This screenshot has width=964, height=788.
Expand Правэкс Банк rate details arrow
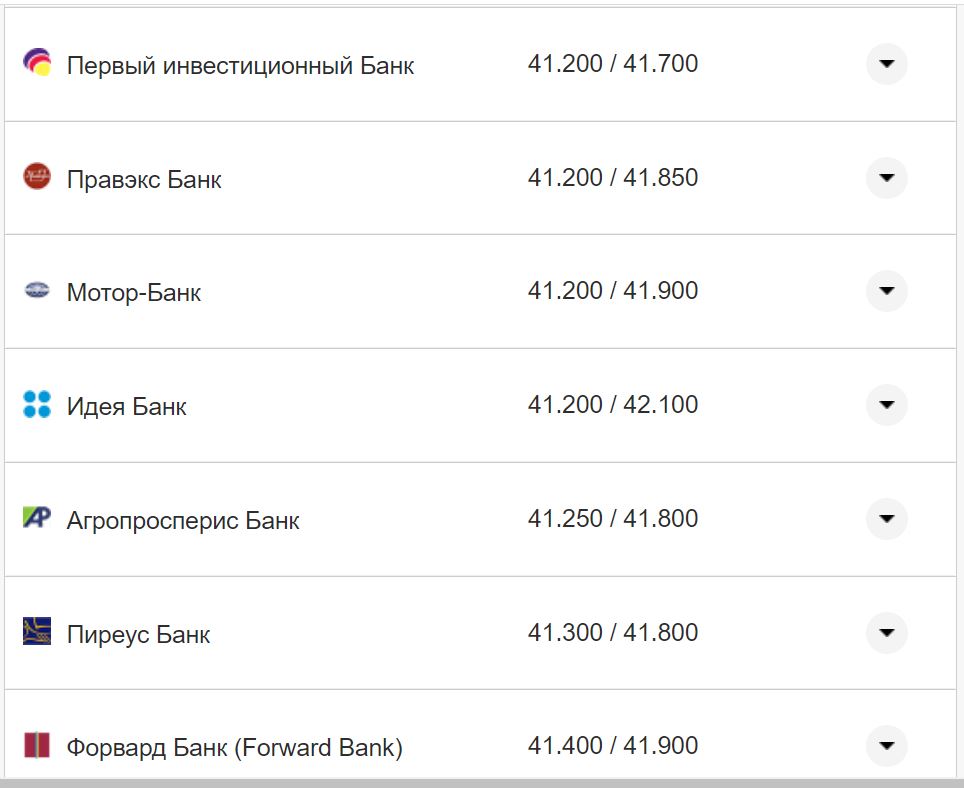[x=886, y=178]
